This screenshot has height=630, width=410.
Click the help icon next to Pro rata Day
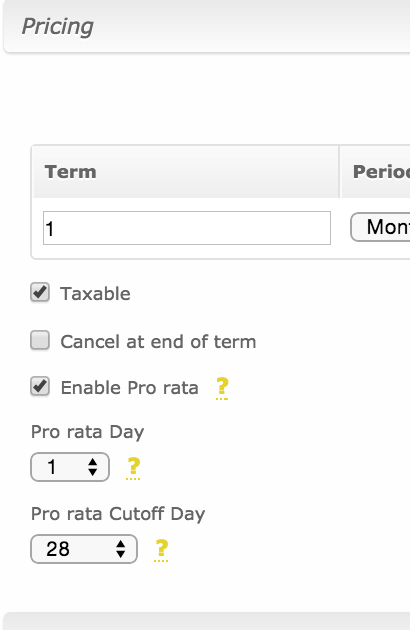tap(133, 468)
